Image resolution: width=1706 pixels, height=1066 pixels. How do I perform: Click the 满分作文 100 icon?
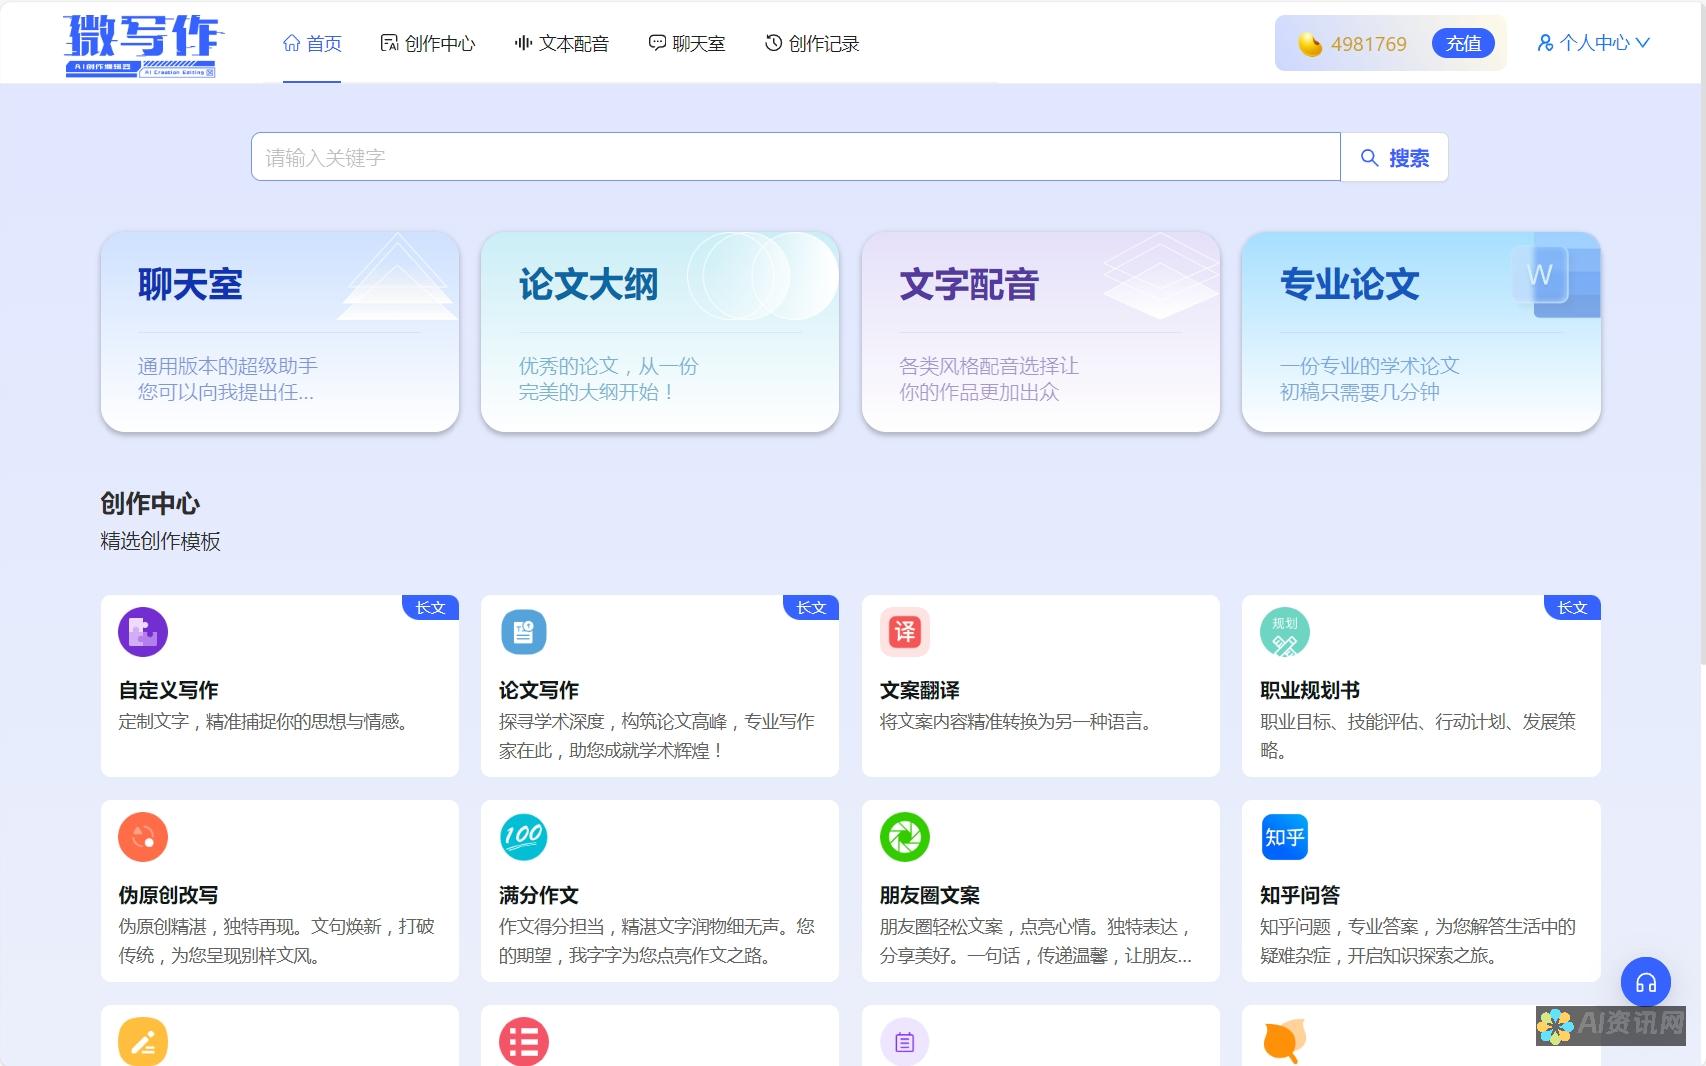[524, 837]
